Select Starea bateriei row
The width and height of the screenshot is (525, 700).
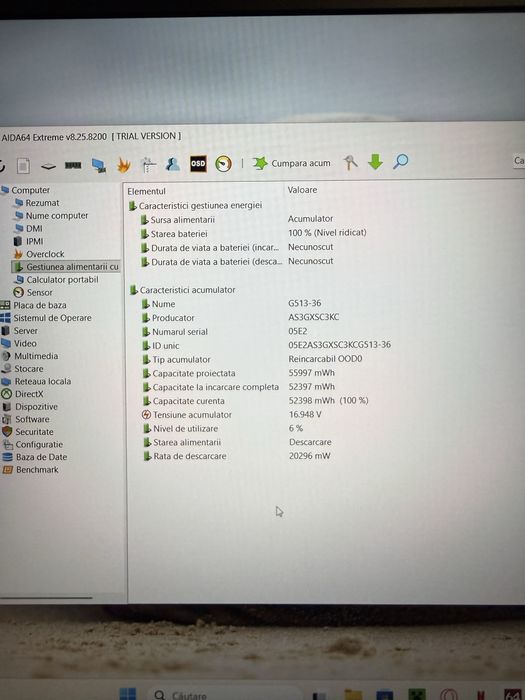point(254,233)
